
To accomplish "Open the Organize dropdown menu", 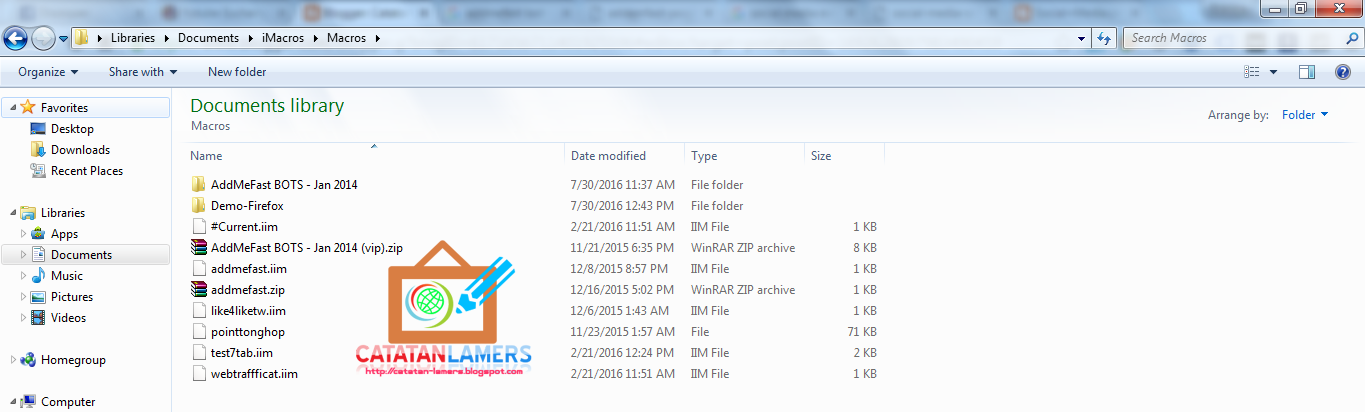I will coord(47,72).
